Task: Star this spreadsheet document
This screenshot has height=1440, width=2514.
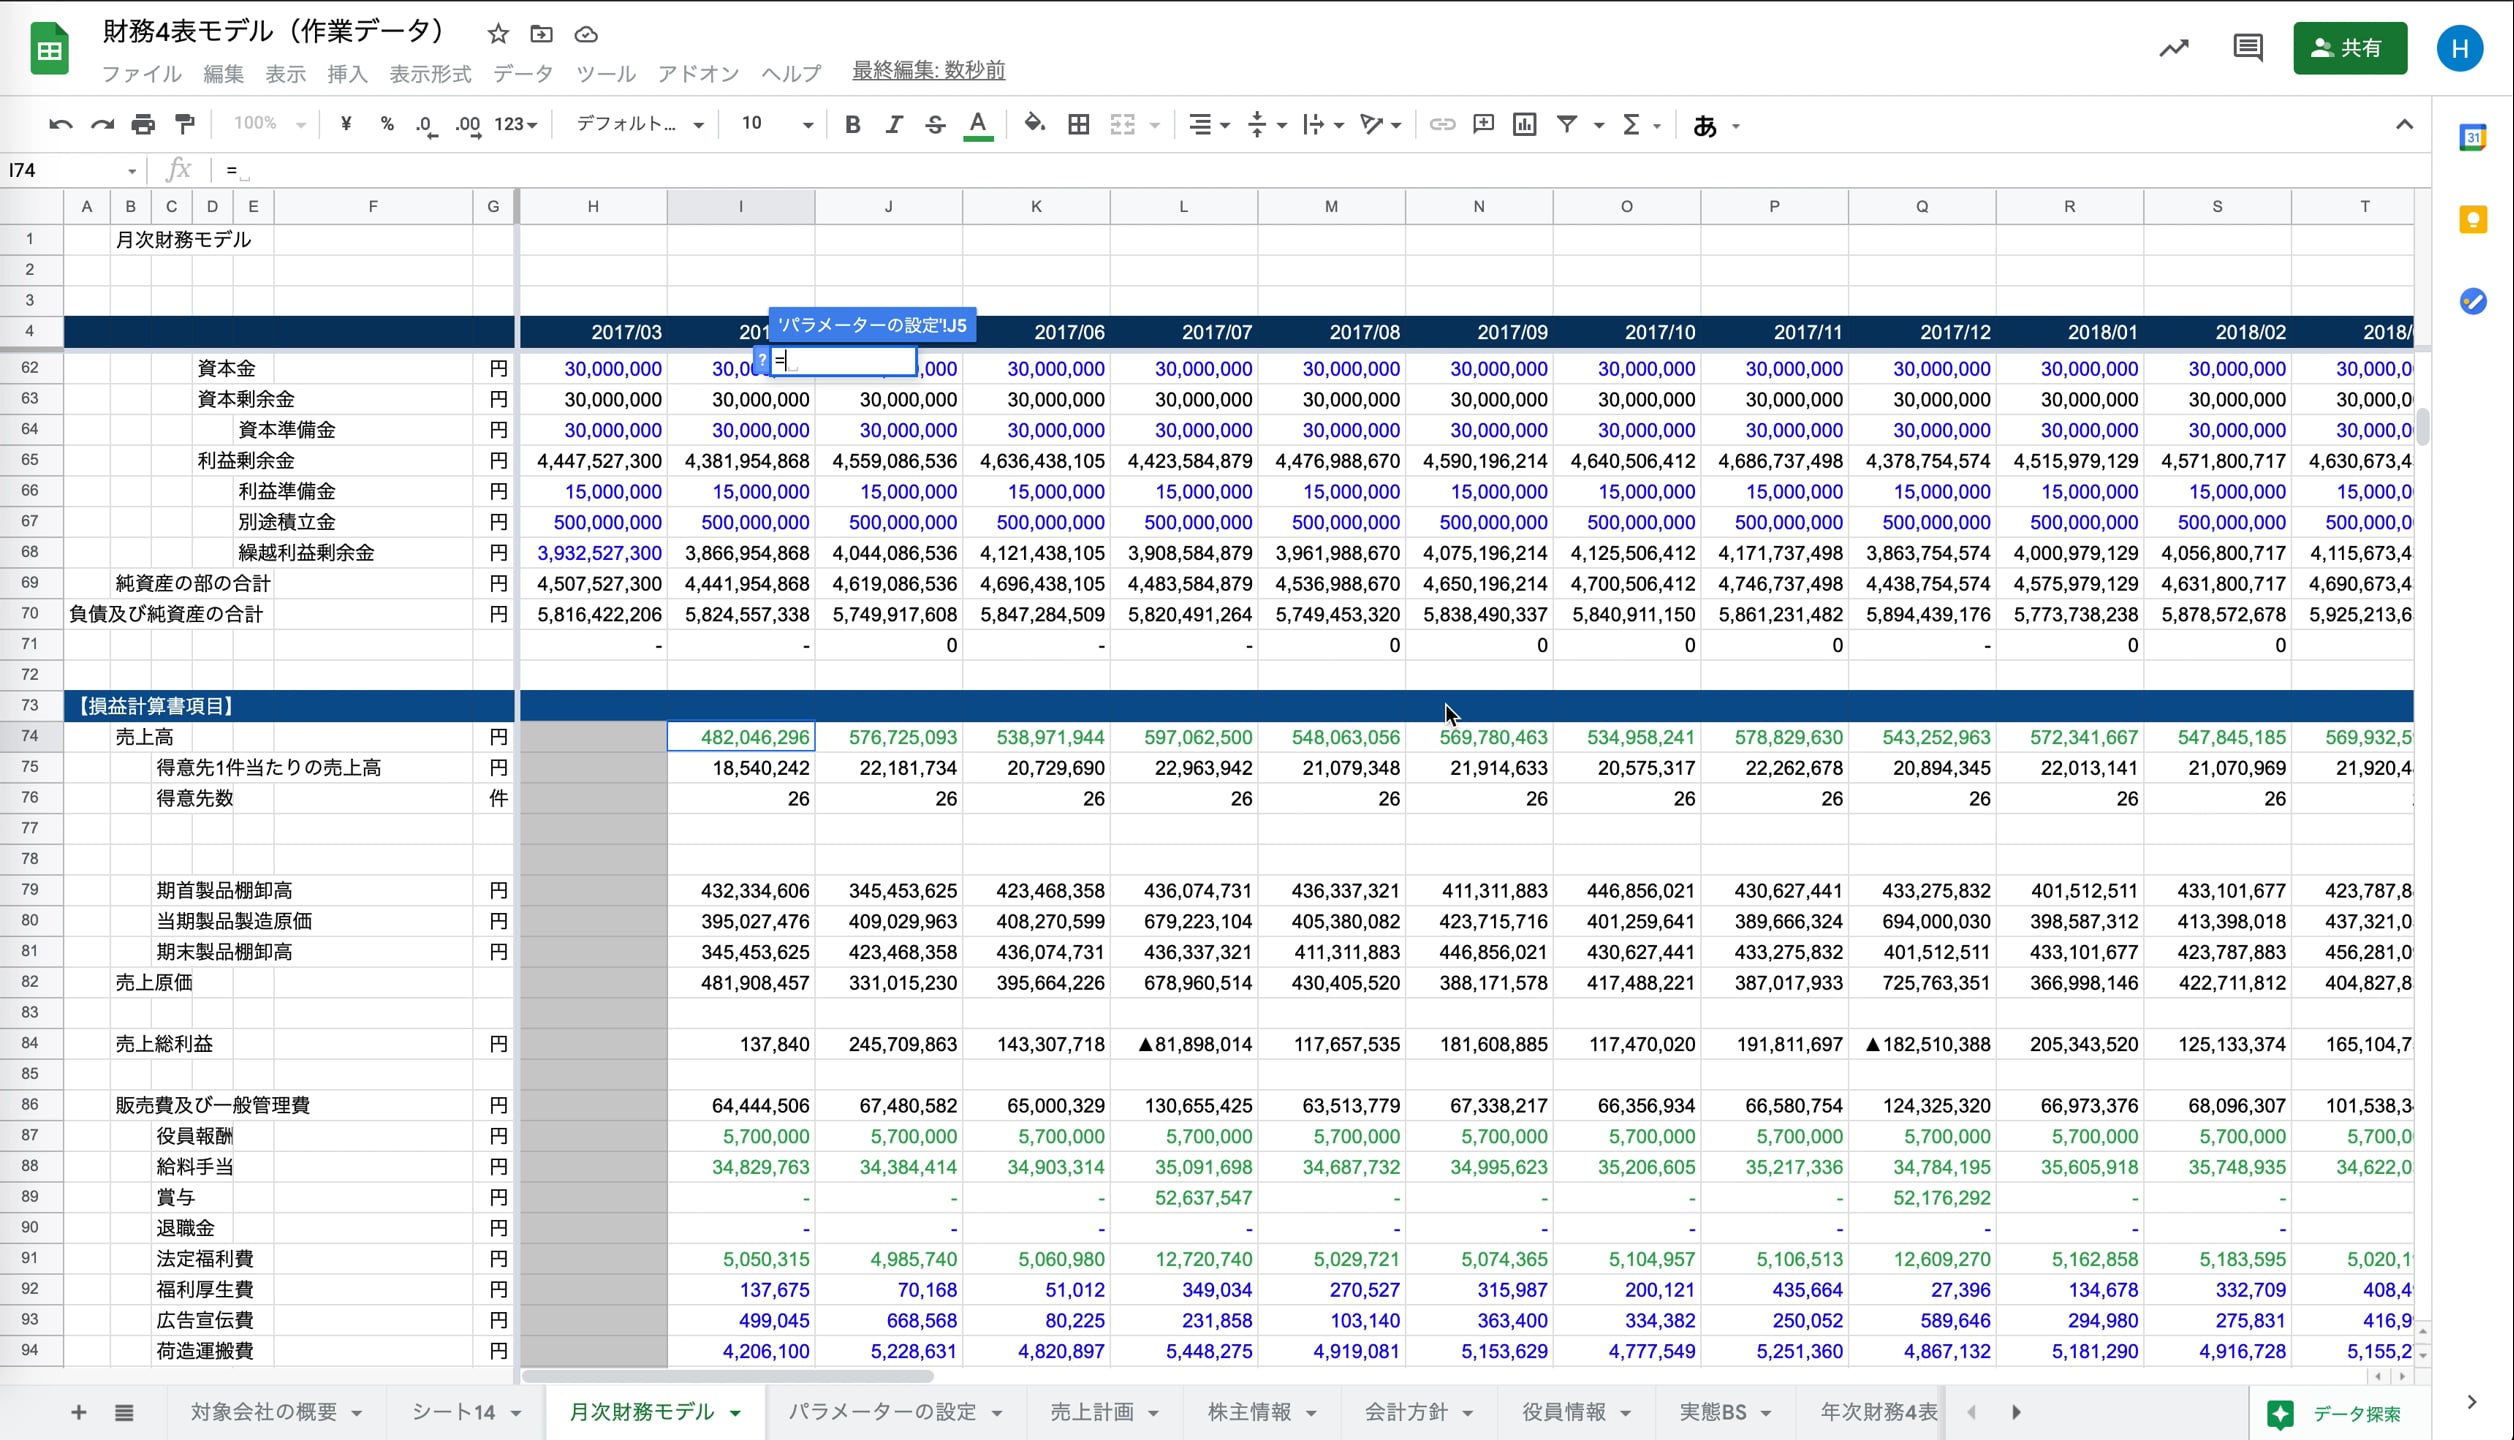Action: [498, 35]
